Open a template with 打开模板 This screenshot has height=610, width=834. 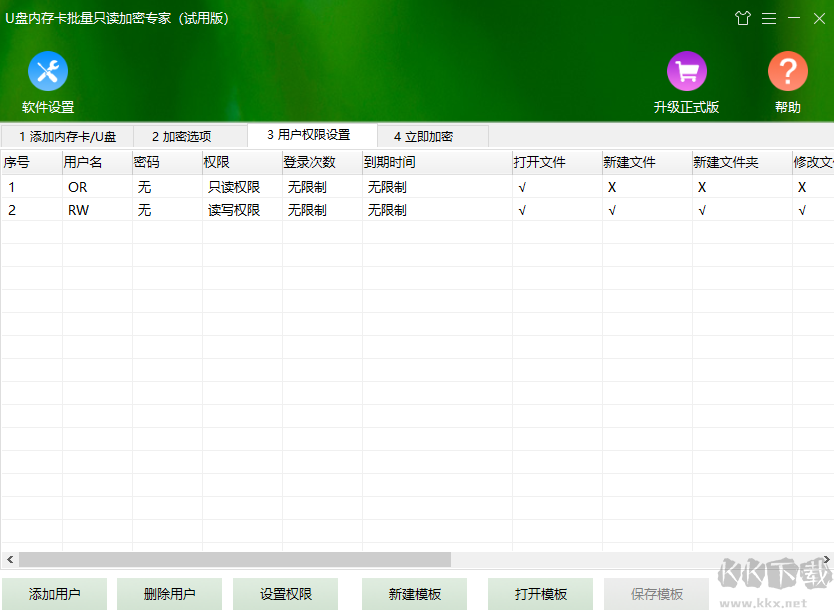pos(539,593)
